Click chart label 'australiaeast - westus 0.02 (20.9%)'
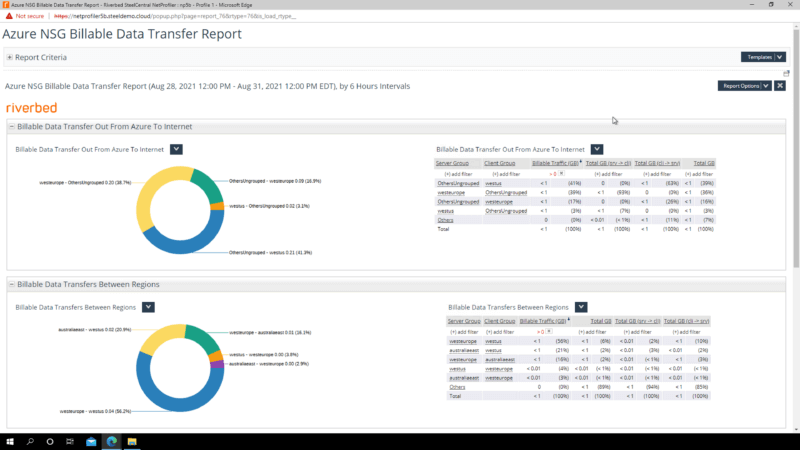 tap(94, 330)
